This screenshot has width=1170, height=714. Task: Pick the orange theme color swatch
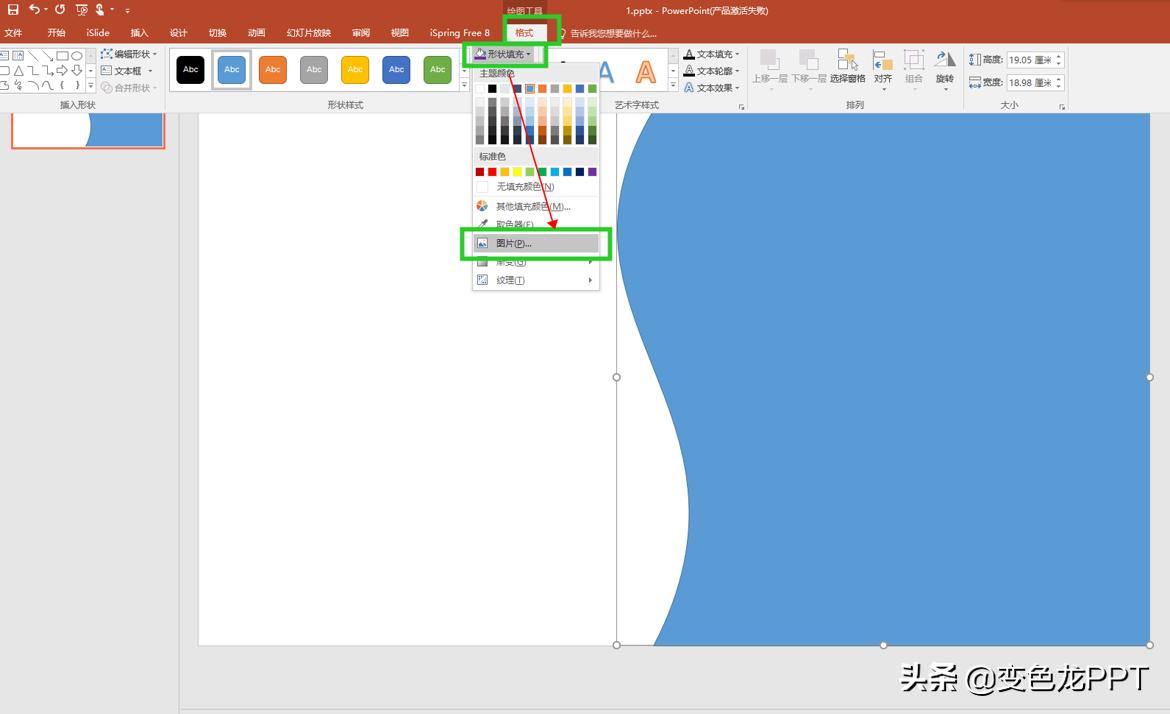tap(542, 89)
